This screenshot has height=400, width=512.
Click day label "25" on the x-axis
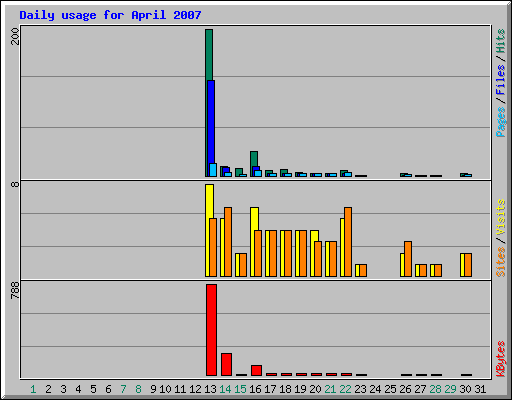click(x=390, y=389)
